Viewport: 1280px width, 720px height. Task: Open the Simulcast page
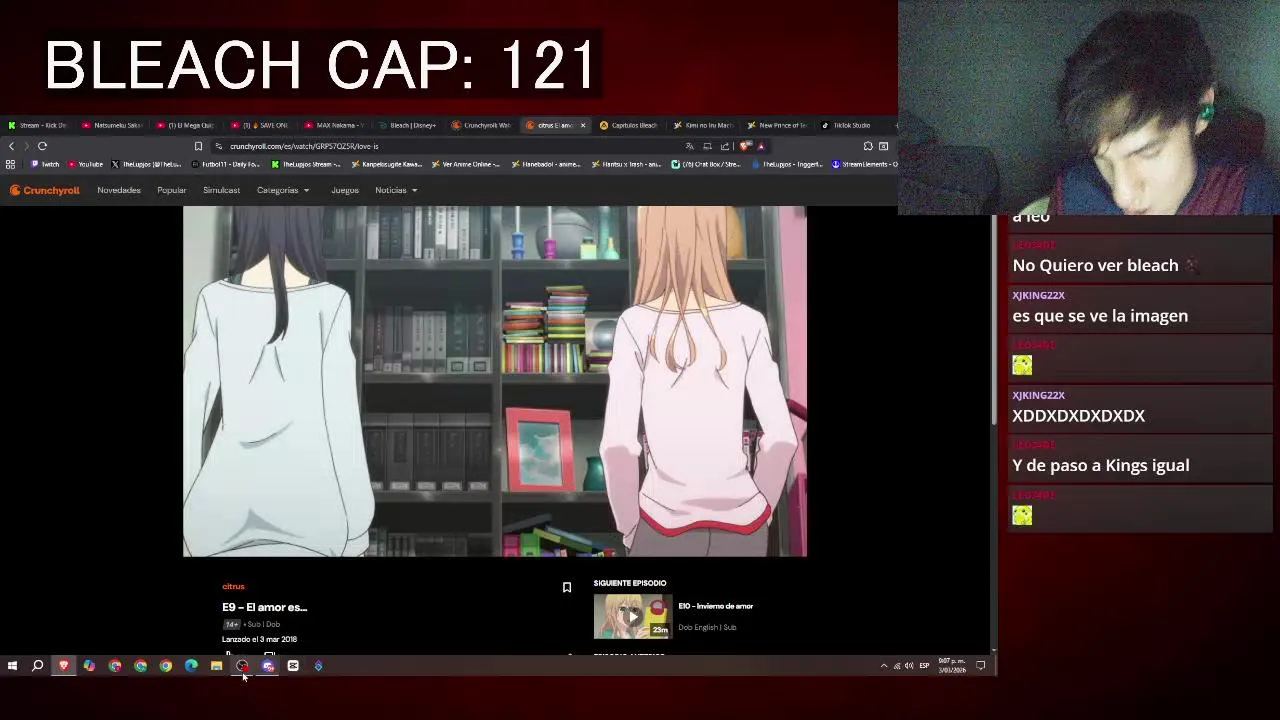[221, 190]
